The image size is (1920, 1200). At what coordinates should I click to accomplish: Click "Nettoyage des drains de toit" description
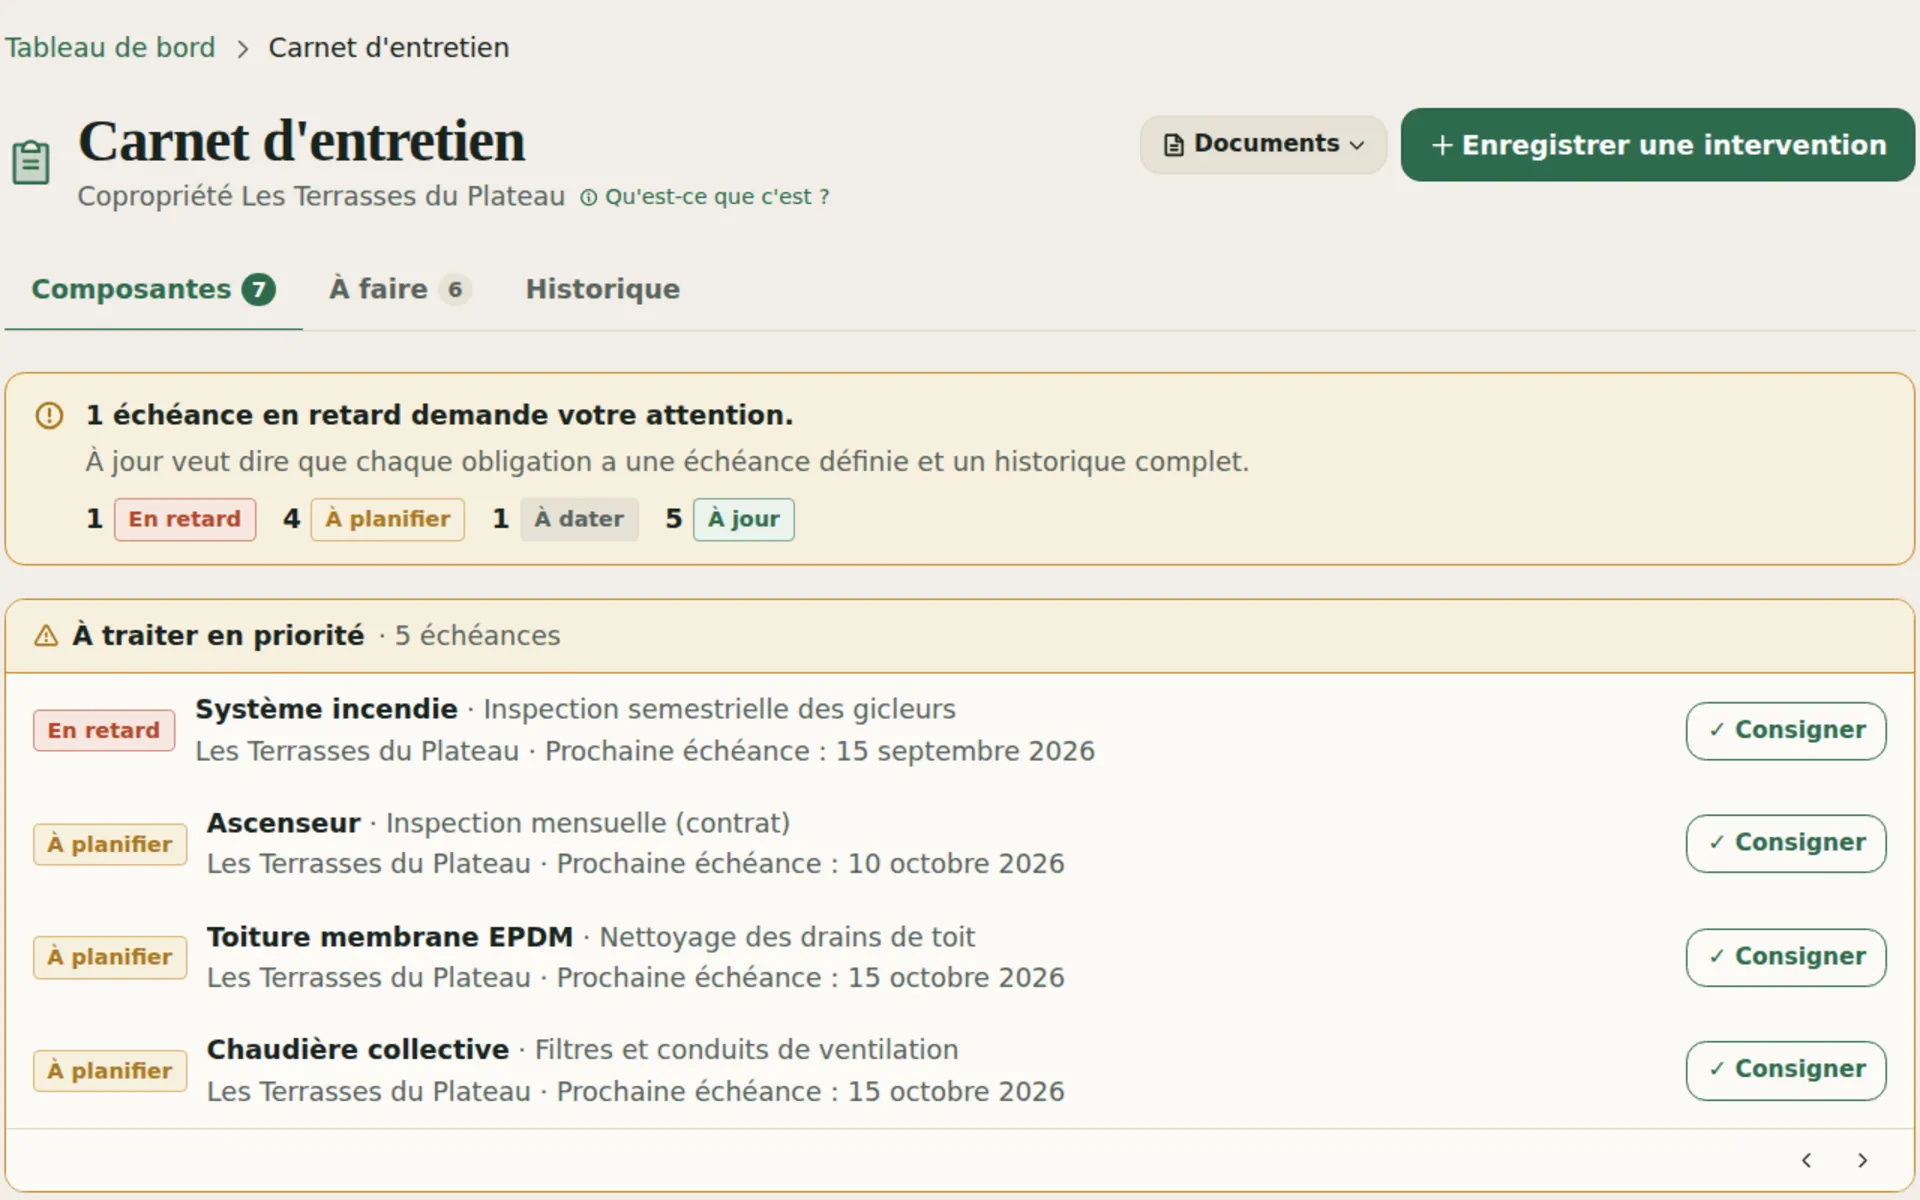tap(787, 937)
